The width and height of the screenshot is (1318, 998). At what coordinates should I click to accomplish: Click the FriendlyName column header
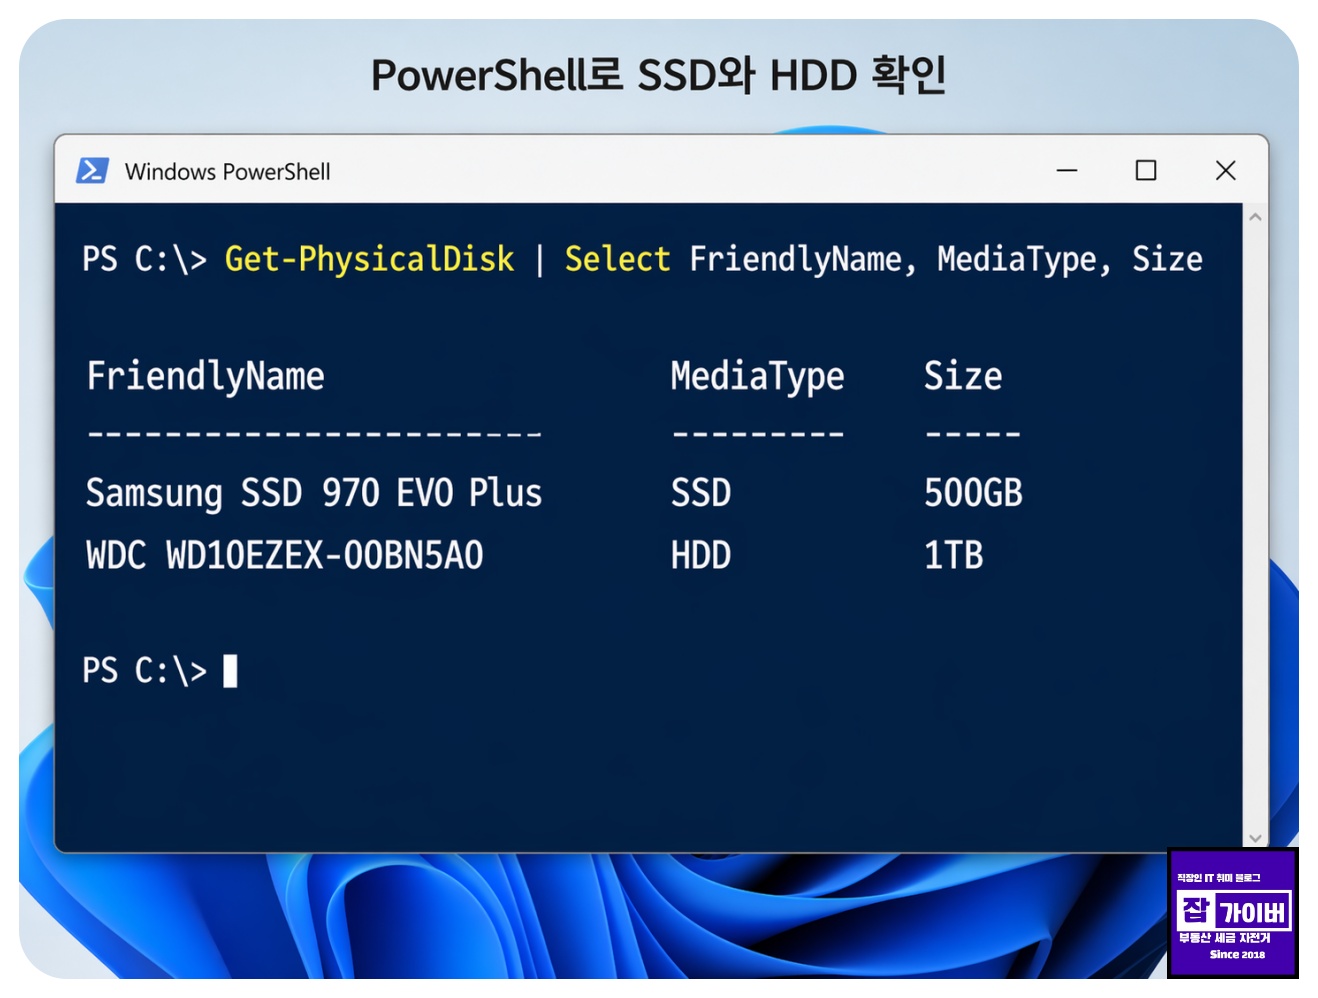point(206,377)
